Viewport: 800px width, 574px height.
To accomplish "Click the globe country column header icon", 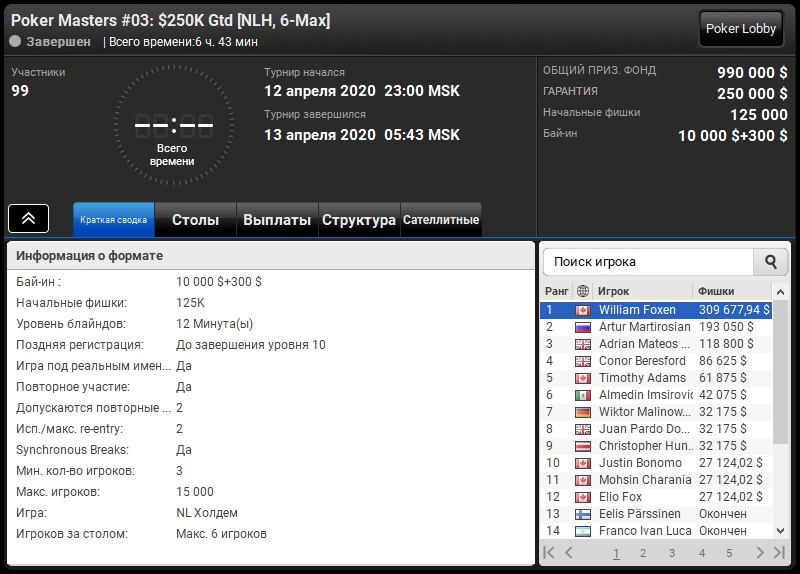I will (583, 291).
